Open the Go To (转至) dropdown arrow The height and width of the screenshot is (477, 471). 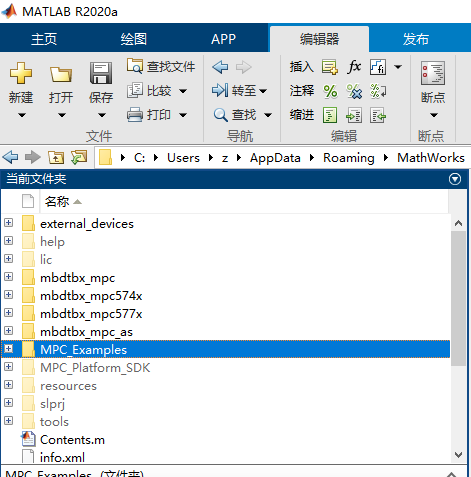coord(263,91)
